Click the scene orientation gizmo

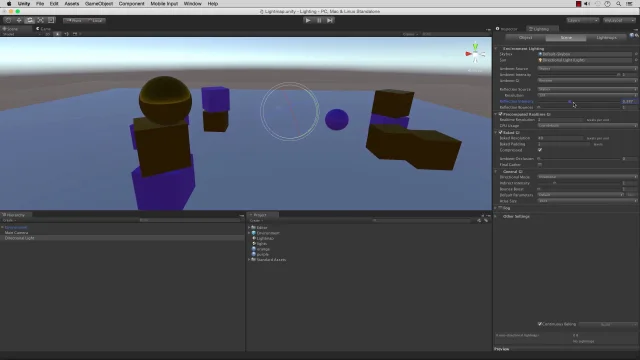click(x=475, y=54)
